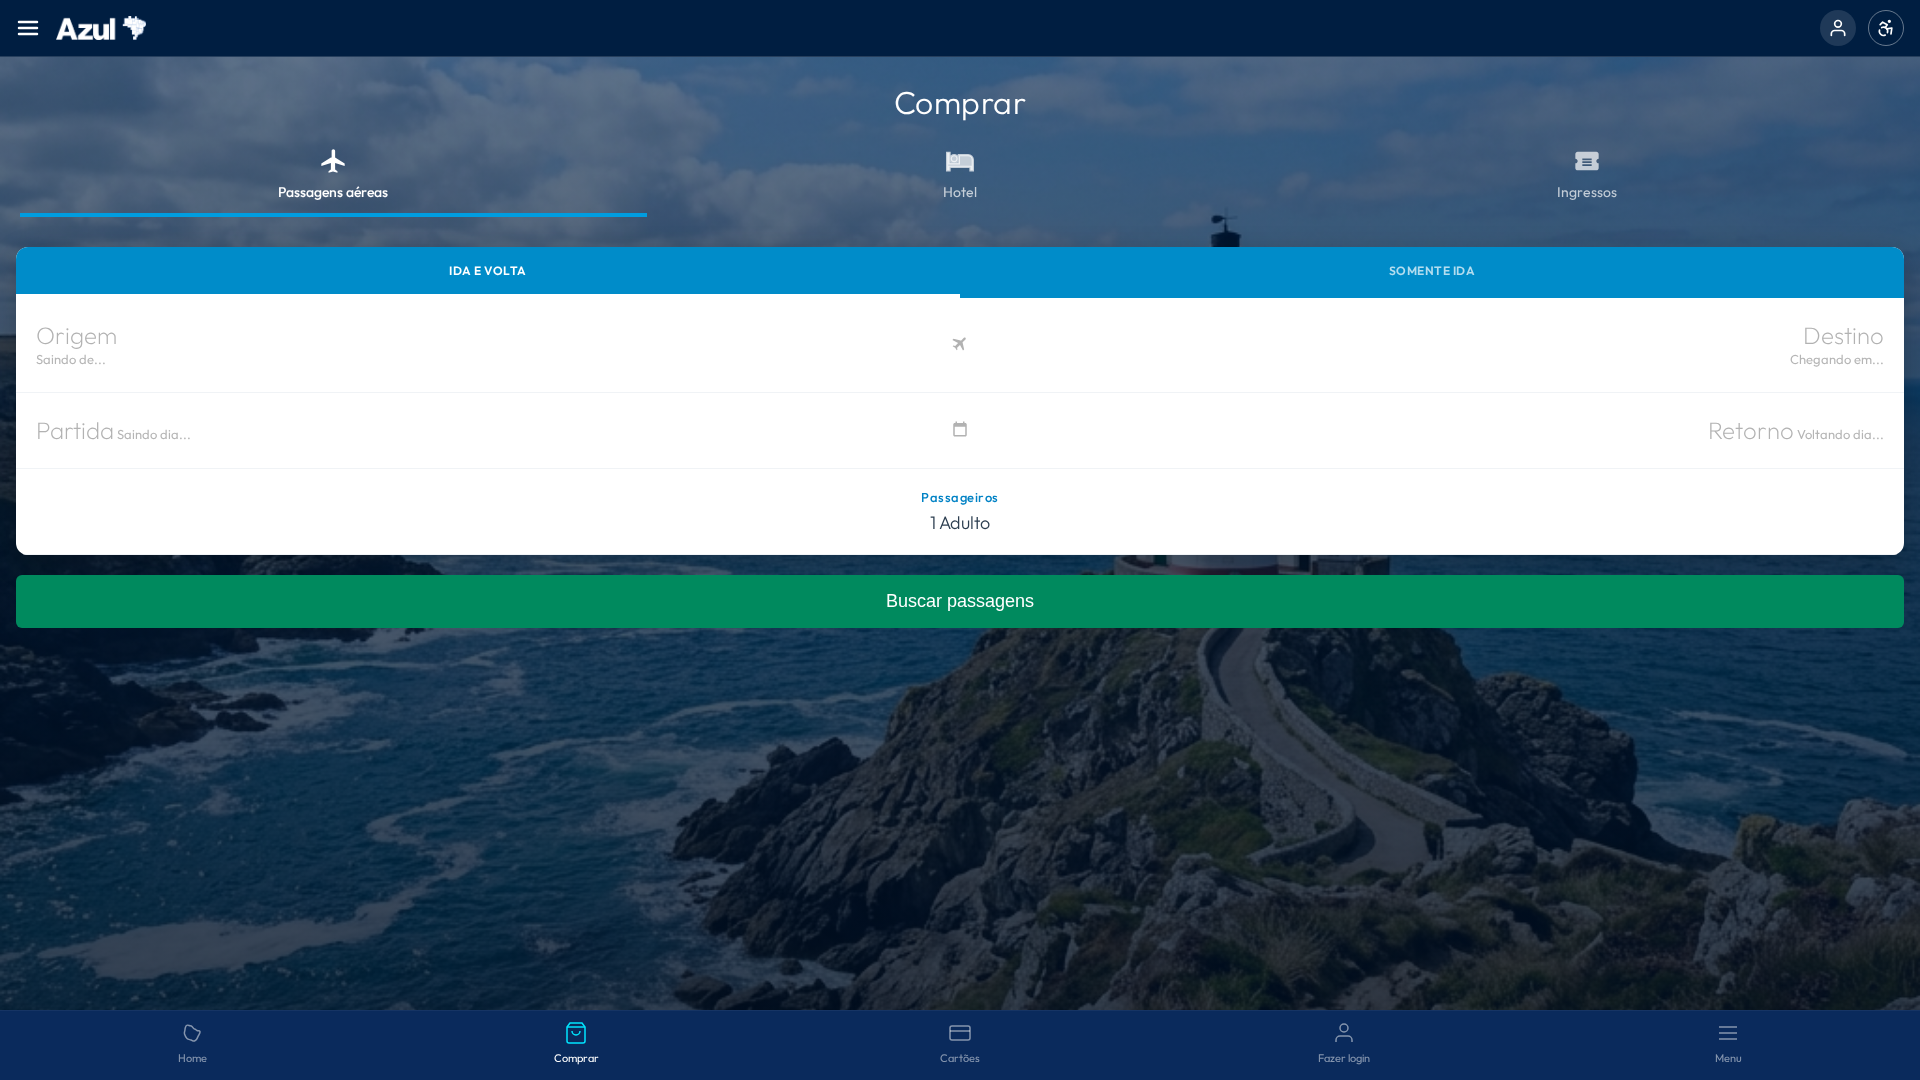Open the Passageiros selector showing 1 Adulto
This screenshot has width=1920, height=1080.
[x=960, y=511]
